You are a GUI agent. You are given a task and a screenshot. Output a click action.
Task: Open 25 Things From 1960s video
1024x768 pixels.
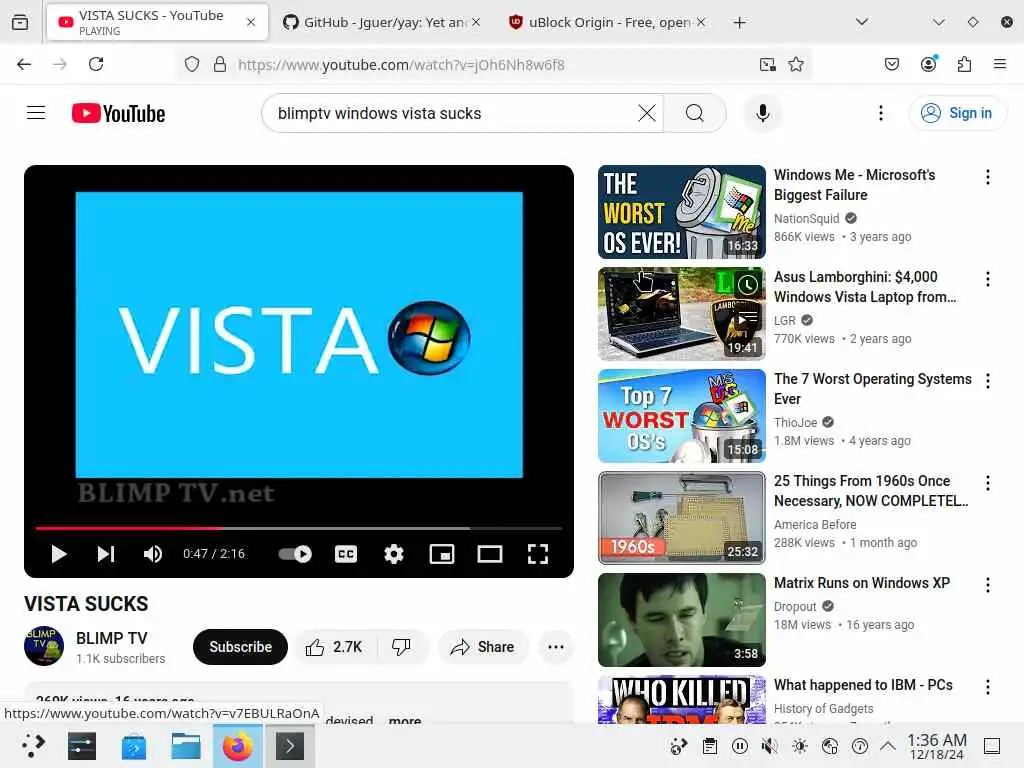tap(681, 518)
